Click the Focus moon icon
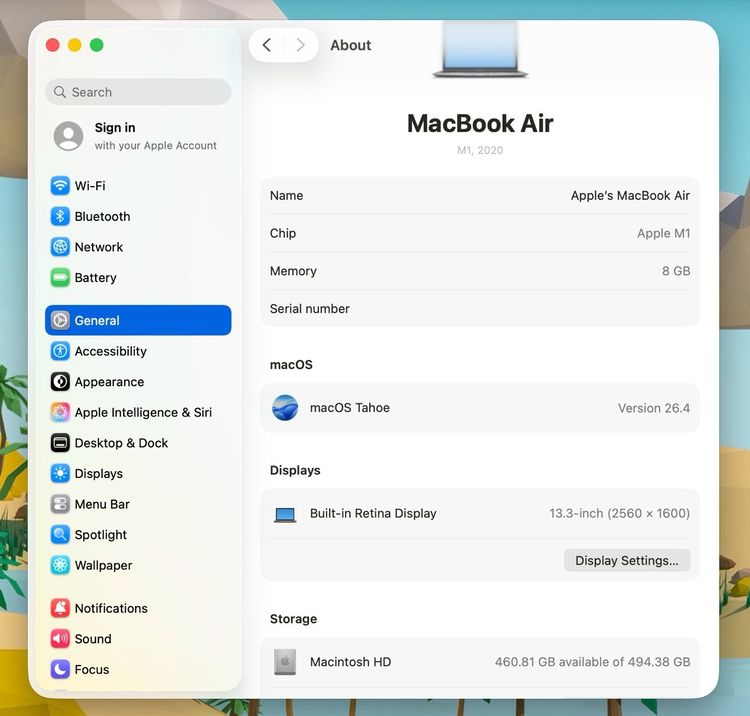Viewport: 750px width, 716px height. [x=60, y=670]
